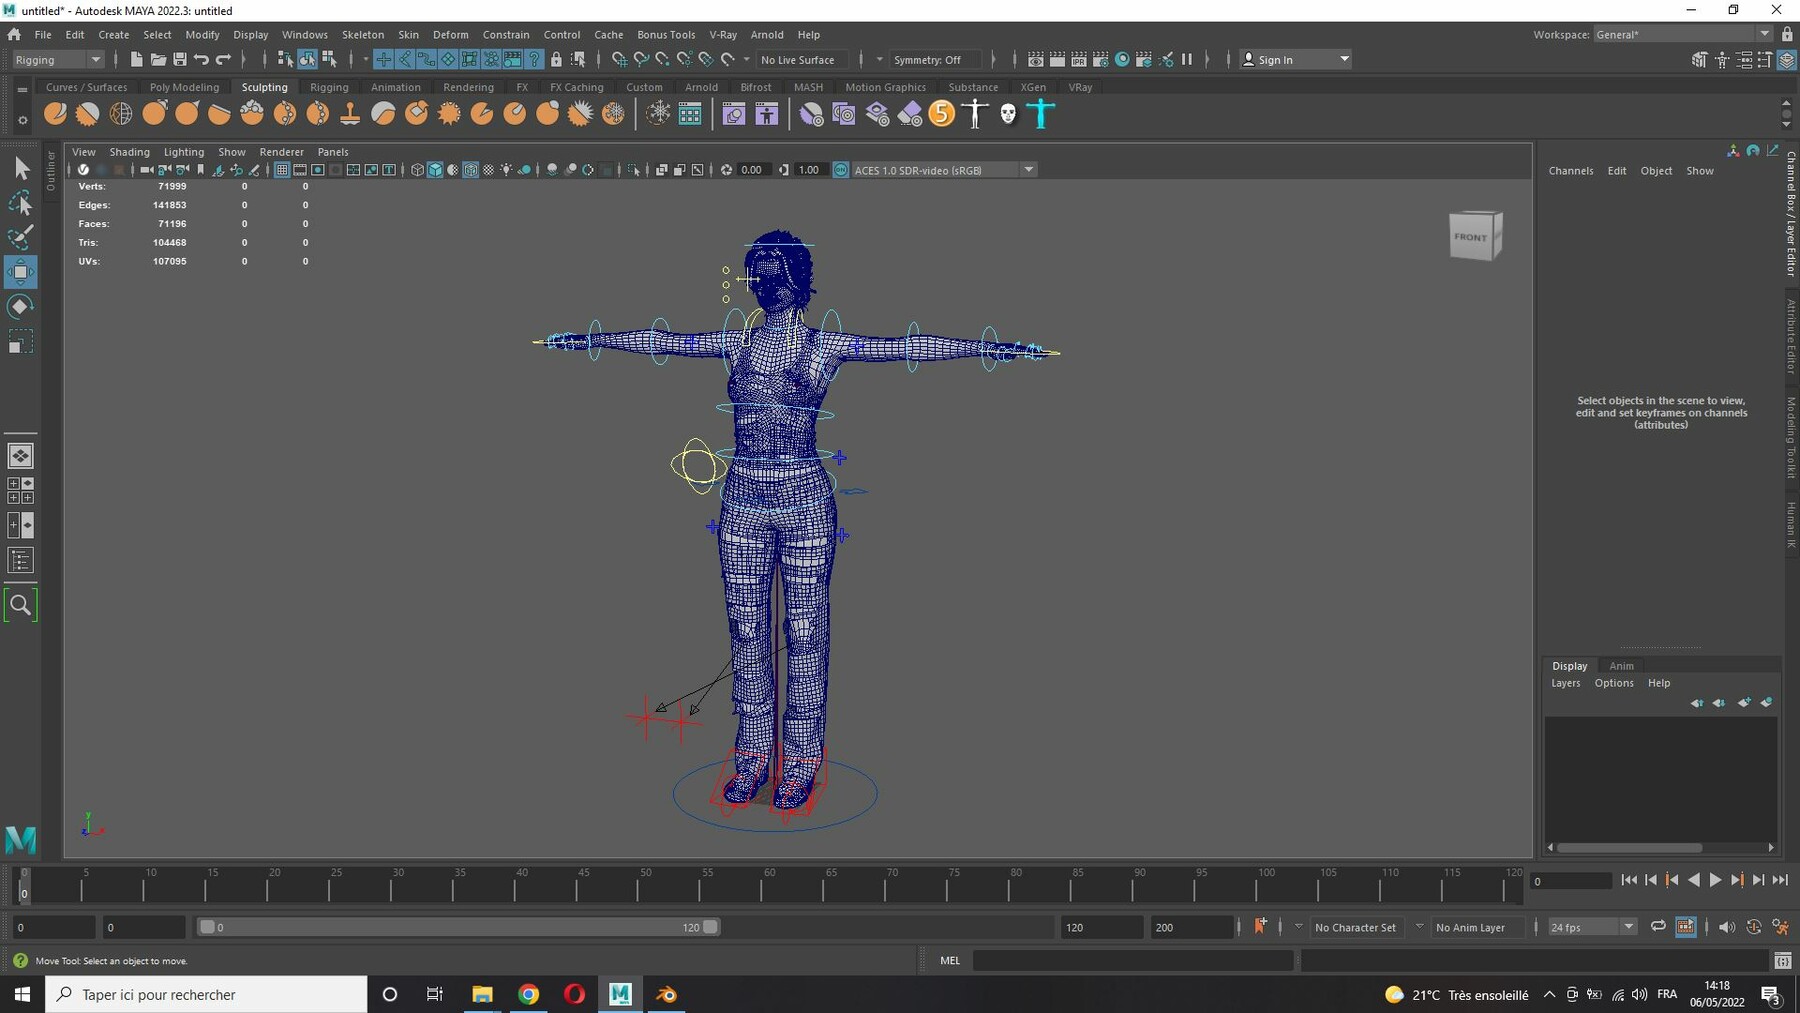This screenshot has width=1800, height=1013.
Task: Select the cyan T-pose figure shelf icon
Action: [x=1041, y=114]
